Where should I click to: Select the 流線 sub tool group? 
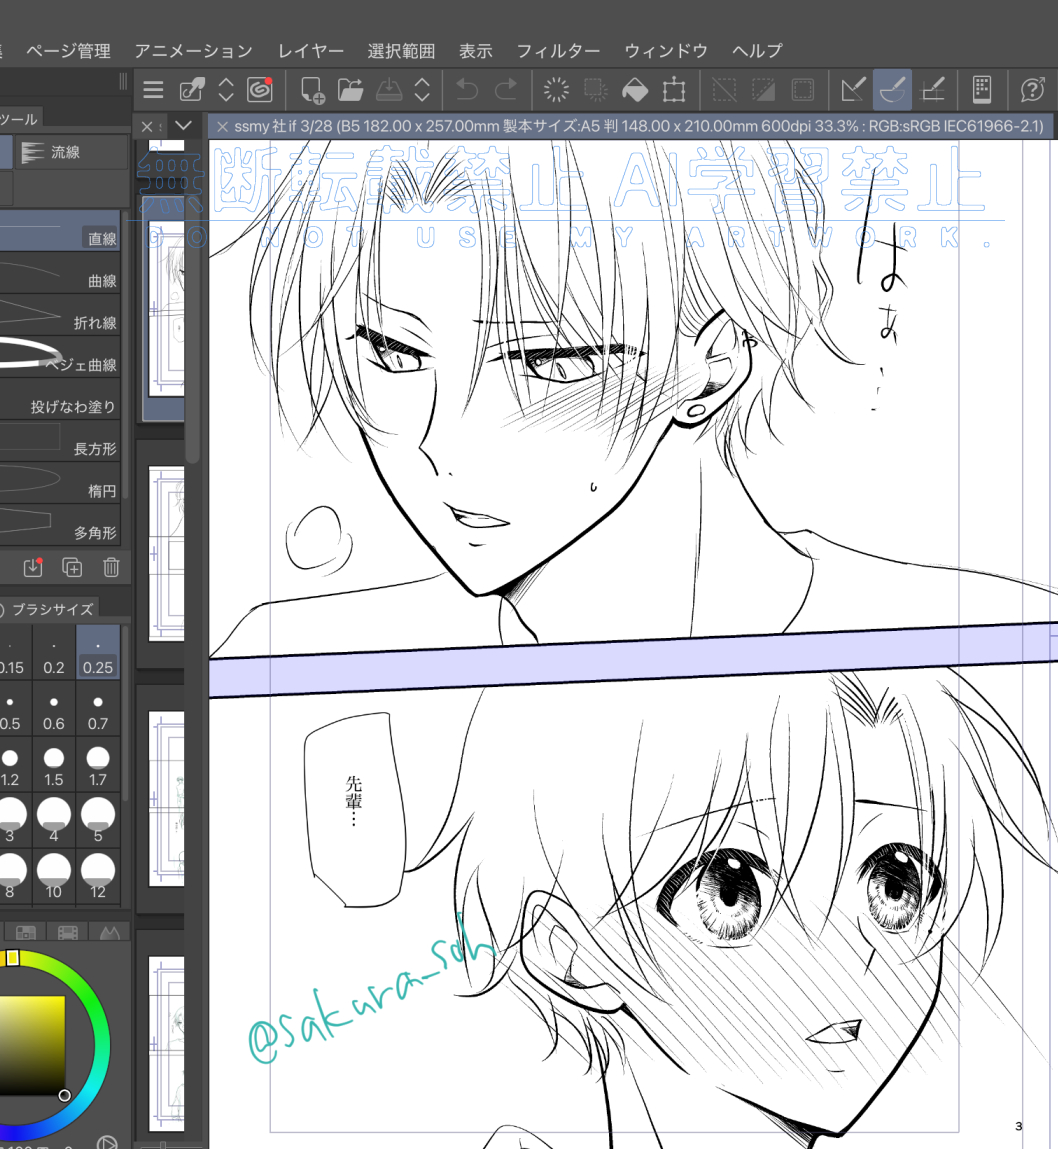(x=71, y=152)
